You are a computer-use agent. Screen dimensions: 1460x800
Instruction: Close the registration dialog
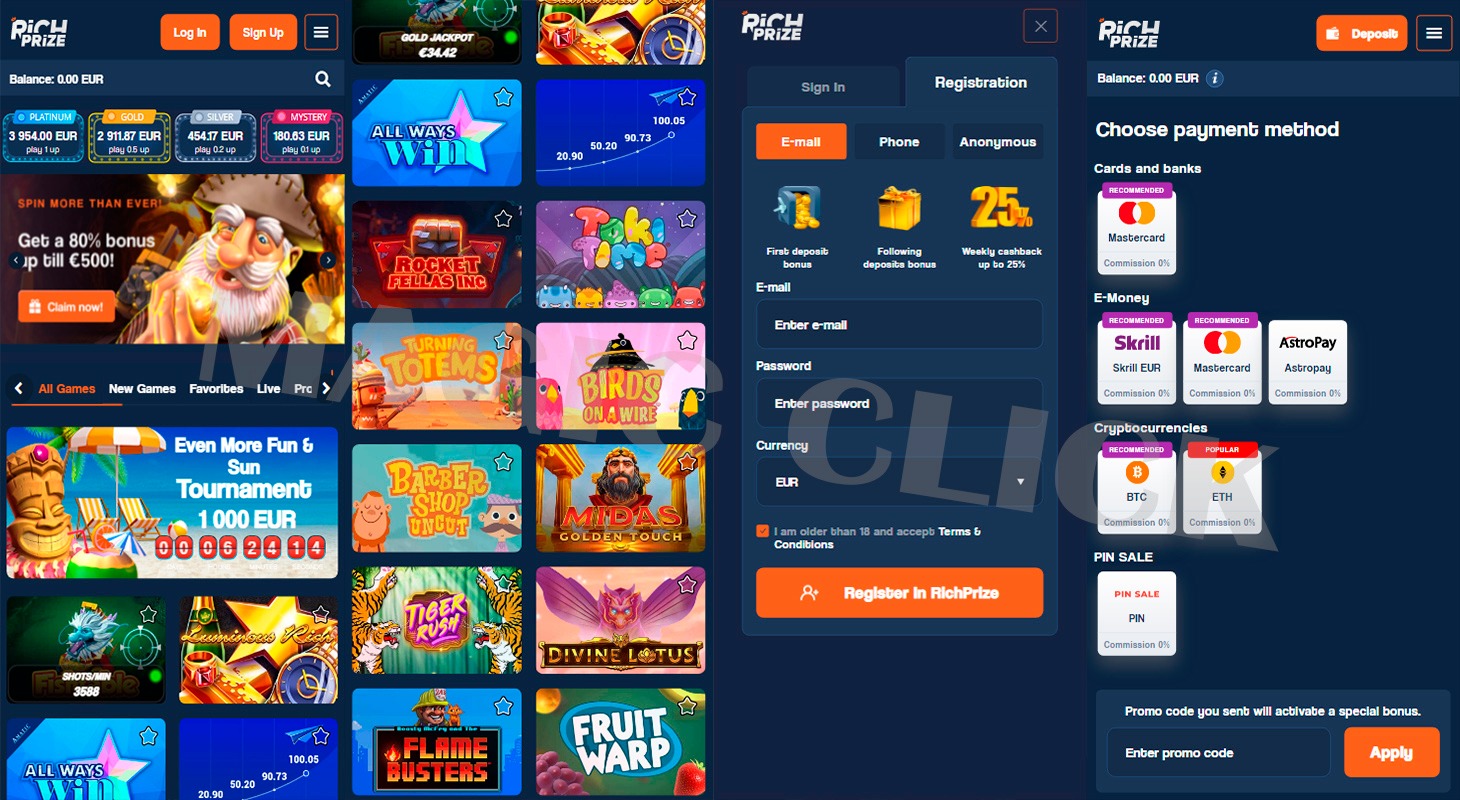pyautogui.click(x=1040, y=26)
